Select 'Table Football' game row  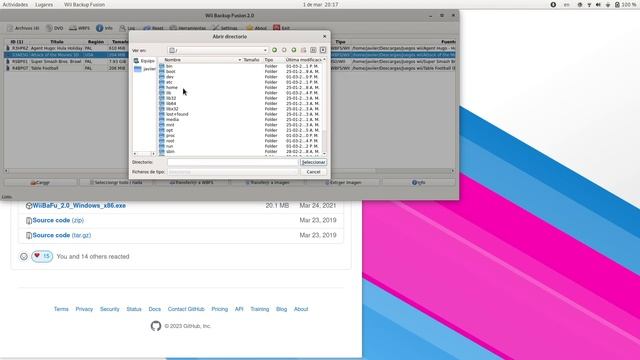[x=229, y=68]
